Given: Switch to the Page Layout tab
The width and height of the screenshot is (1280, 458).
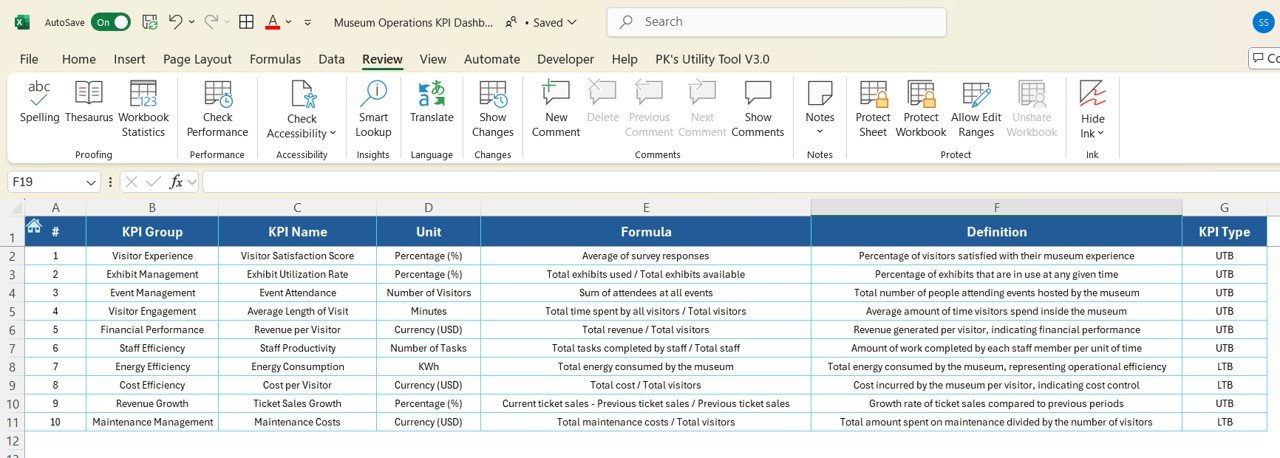Looking at the screenshot, I should tap(197, 59).
